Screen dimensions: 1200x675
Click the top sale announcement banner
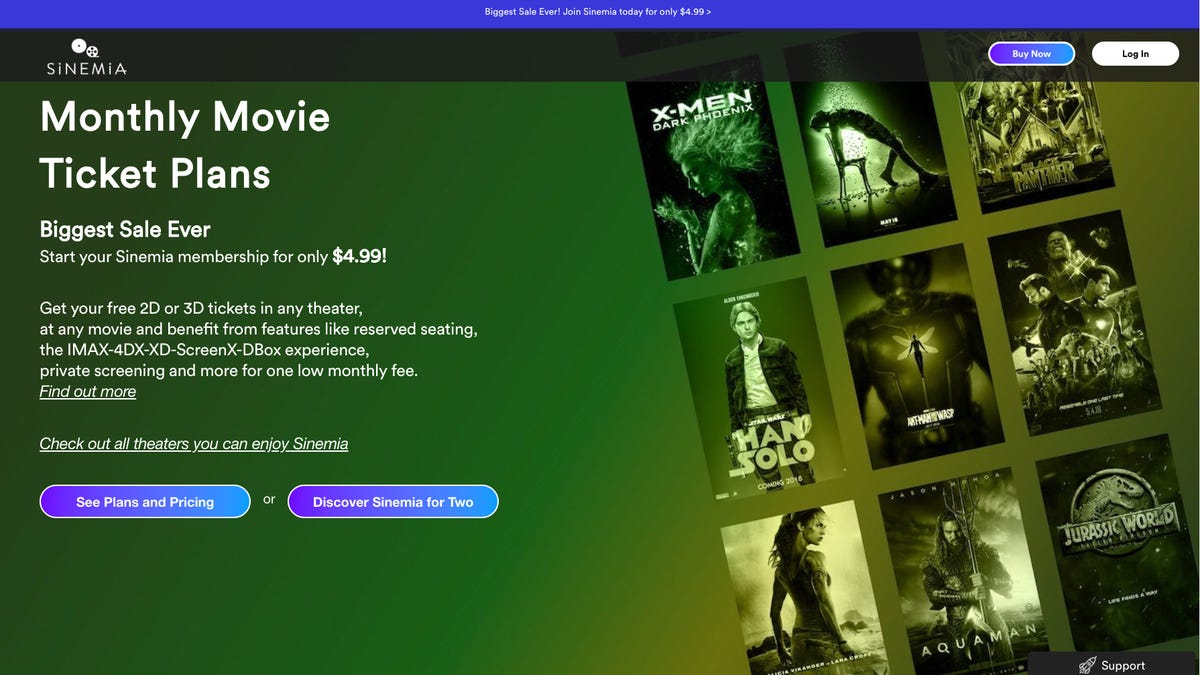click(x=599, y=13)
